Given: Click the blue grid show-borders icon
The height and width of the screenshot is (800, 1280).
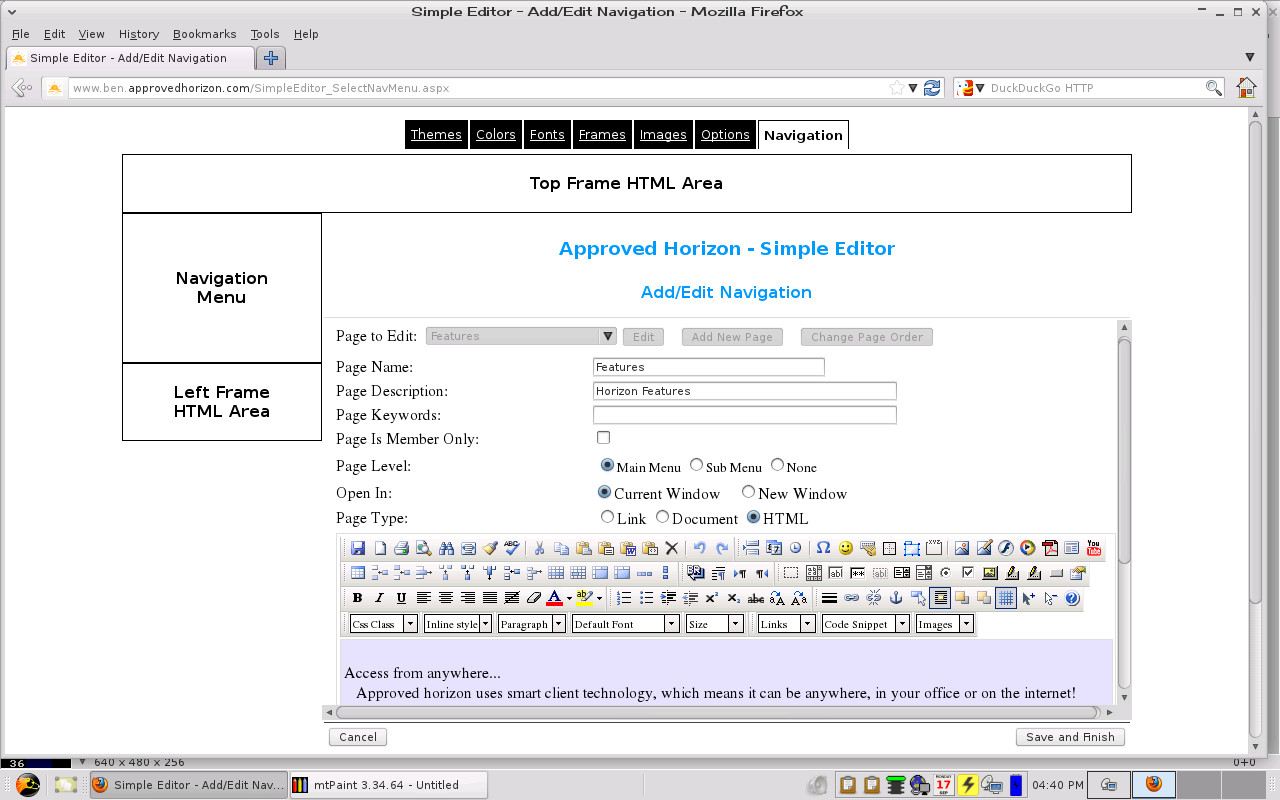Looking at the screenshot, I should point(1006,598).
